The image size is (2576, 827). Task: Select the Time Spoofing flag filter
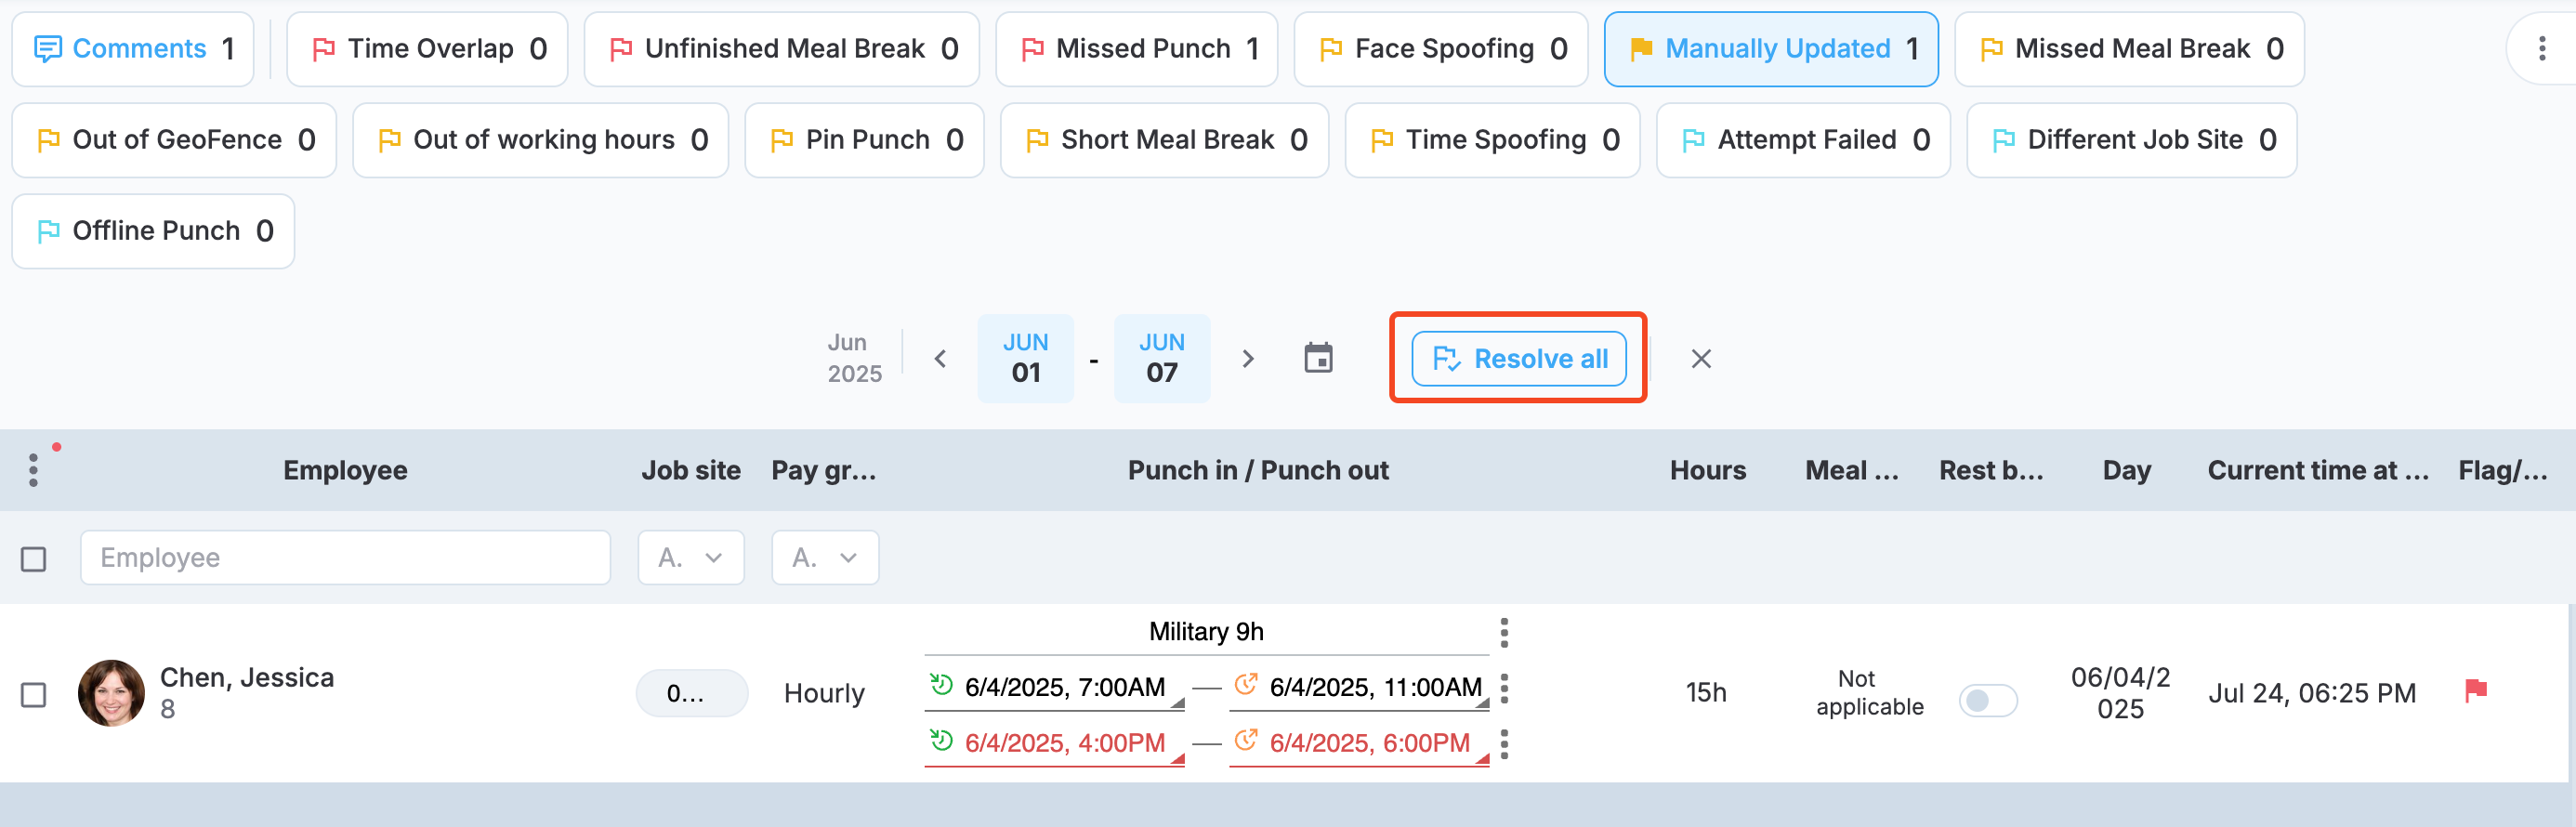pyautogui.click(x=1493, y=140)
